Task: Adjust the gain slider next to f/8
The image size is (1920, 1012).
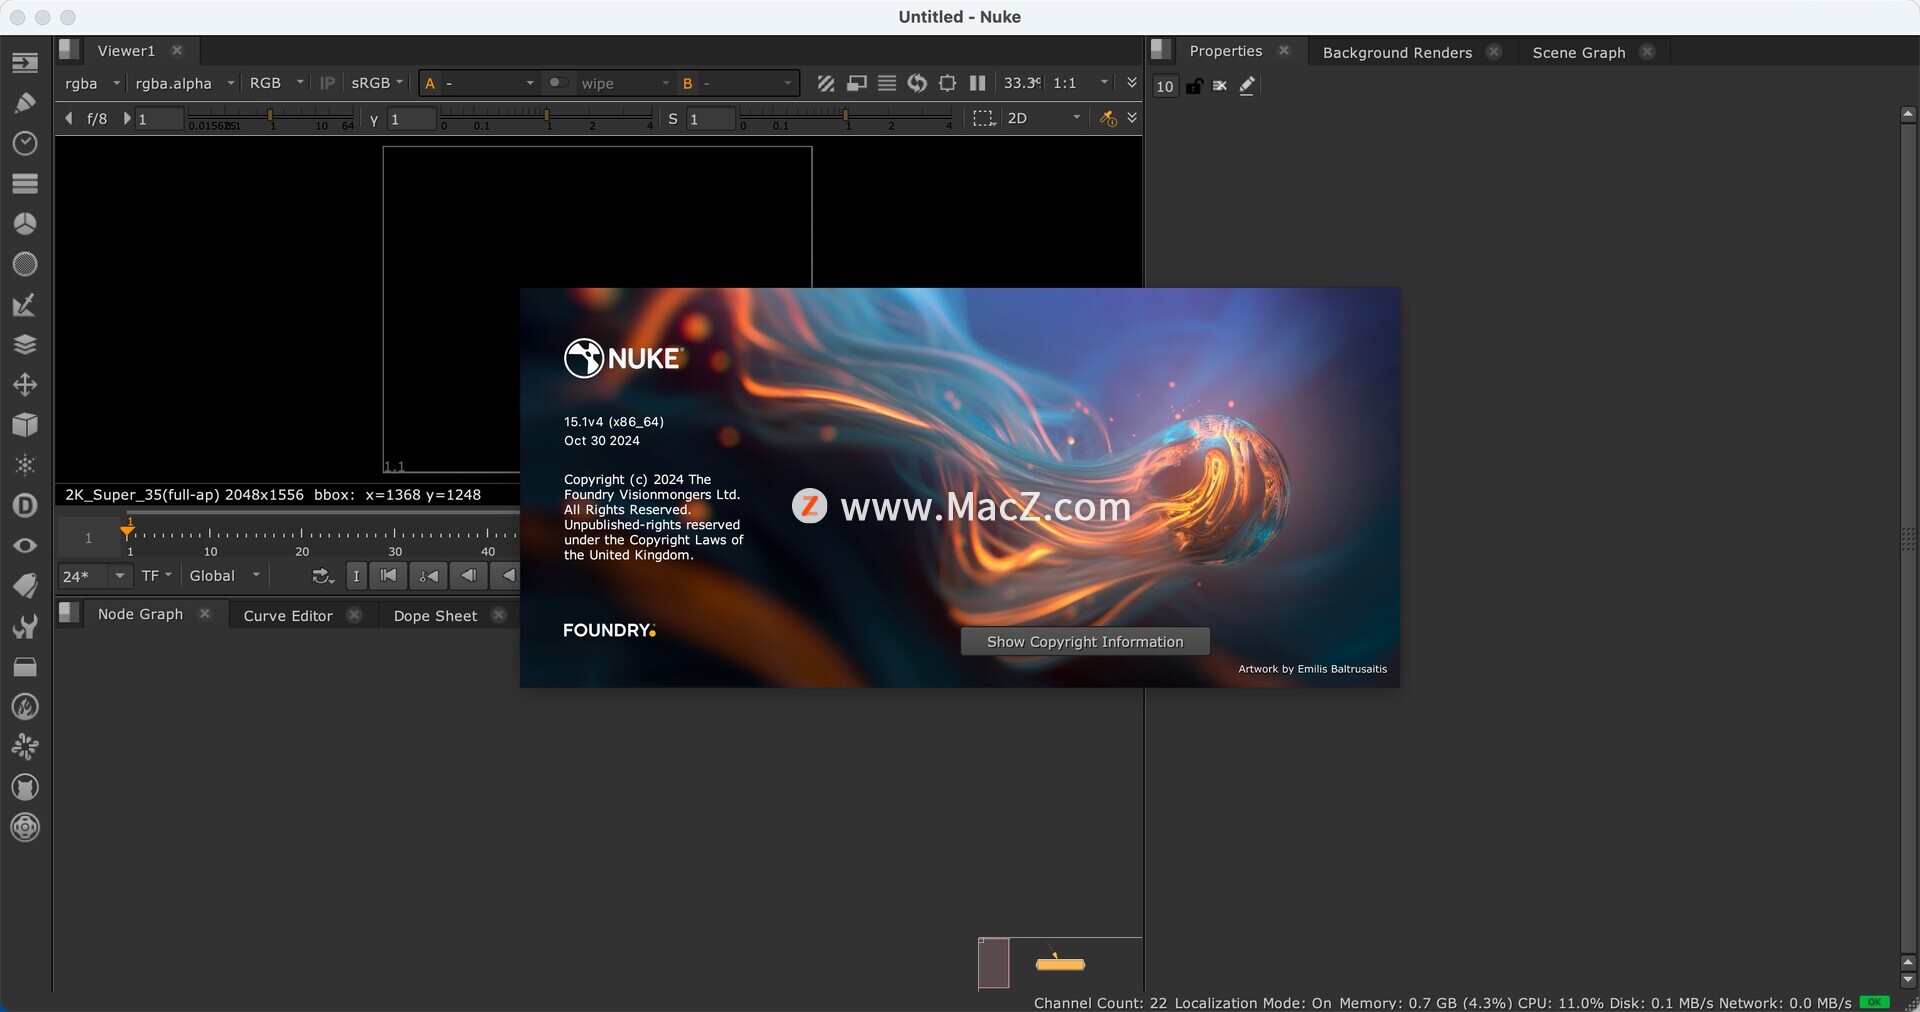Action: point(271,120)
